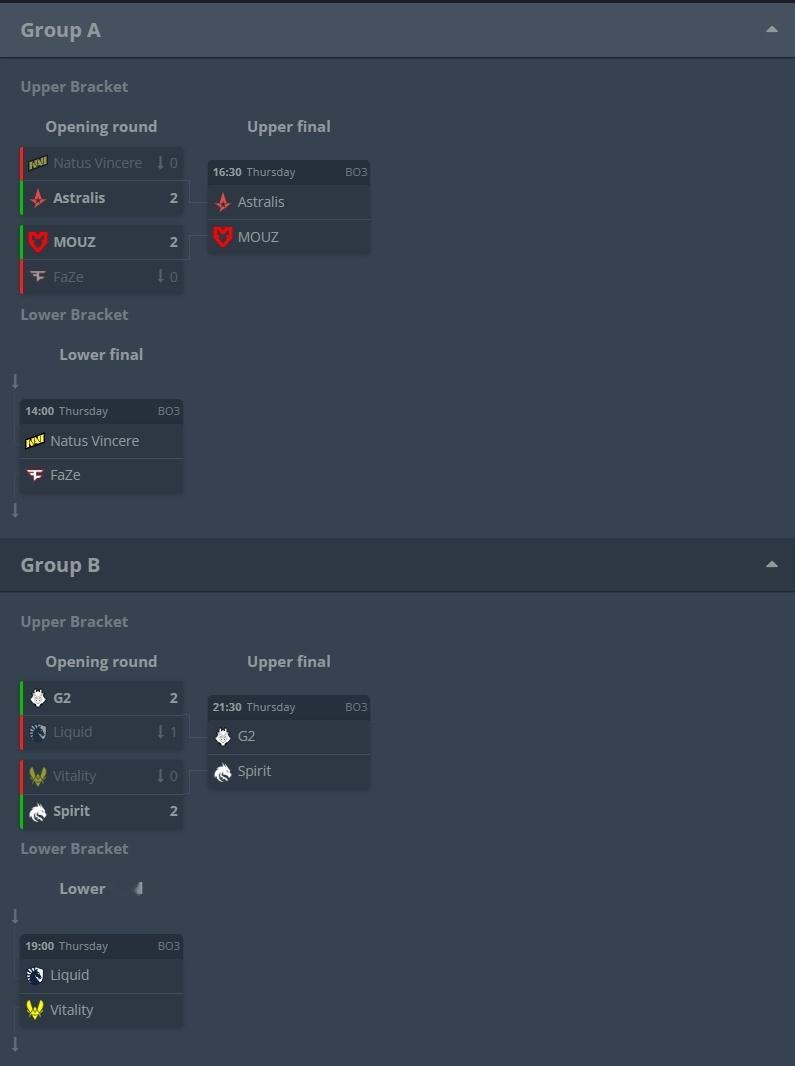Screen dimensions: 795x1066
Task: Select Spirit winner row in Opening round
Action: click(x=102, y=811)
